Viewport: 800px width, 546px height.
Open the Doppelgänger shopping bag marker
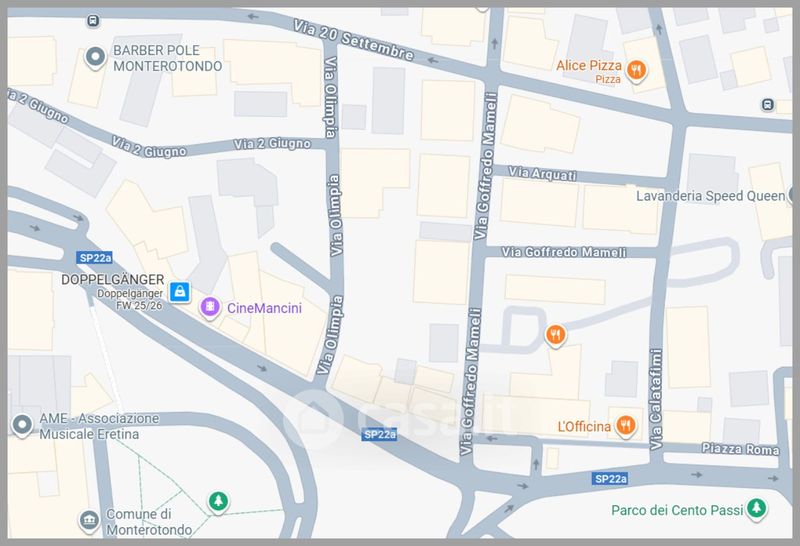pos(180,292)
